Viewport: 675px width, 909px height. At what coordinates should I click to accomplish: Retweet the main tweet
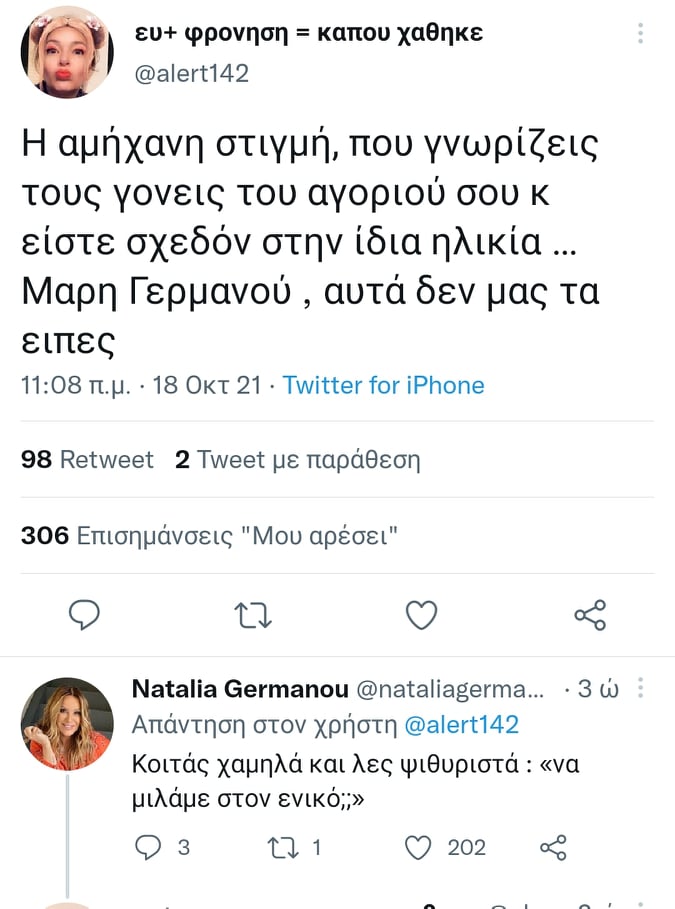[253, 615]
